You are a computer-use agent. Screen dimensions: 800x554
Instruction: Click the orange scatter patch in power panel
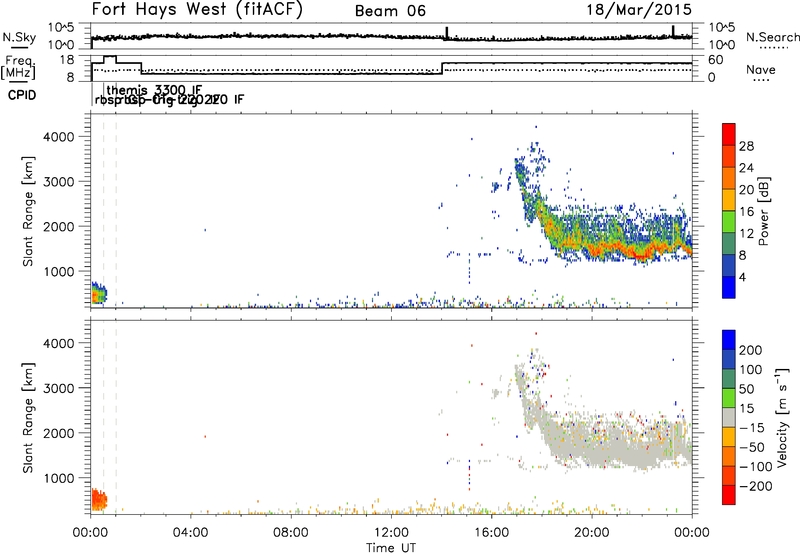click(x=98, y=293)
